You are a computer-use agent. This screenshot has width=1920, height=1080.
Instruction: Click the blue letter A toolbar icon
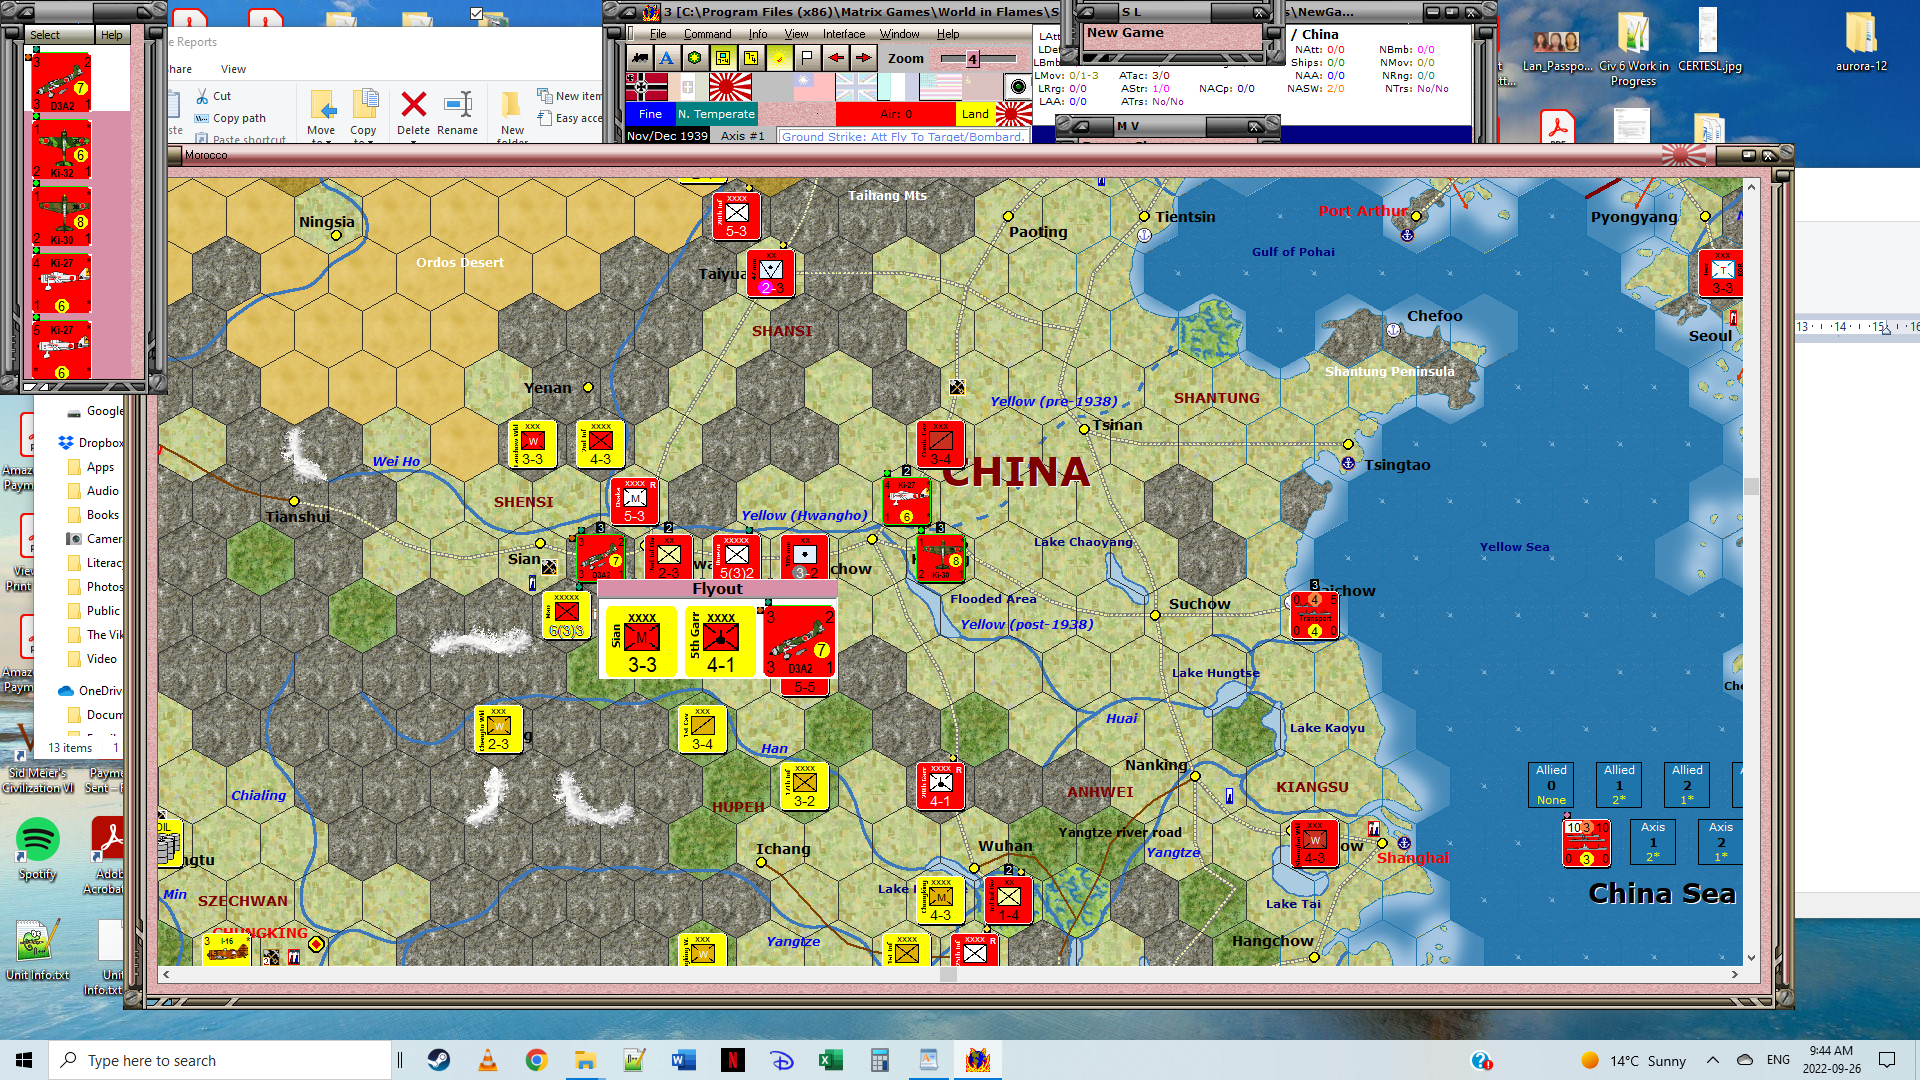(666, 58)
